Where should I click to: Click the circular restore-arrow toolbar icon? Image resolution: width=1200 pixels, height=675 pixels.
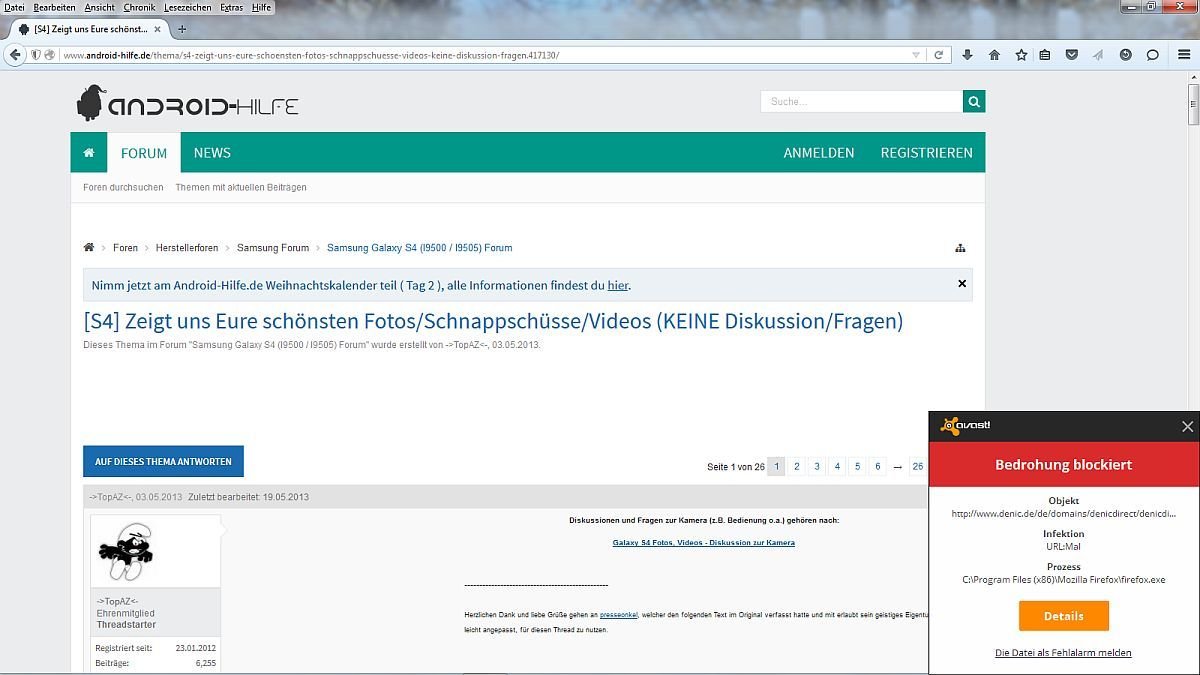click(1126, 55)
